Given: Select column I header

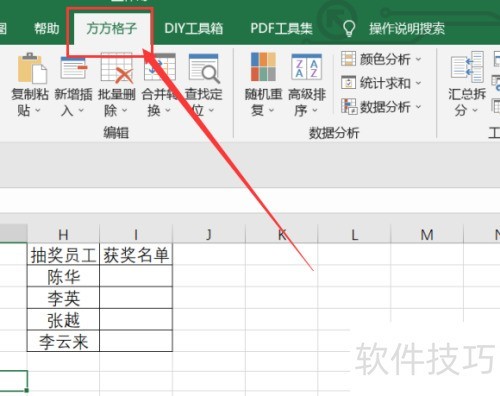Looking at the screenshot, I should (x=136, y=235).
